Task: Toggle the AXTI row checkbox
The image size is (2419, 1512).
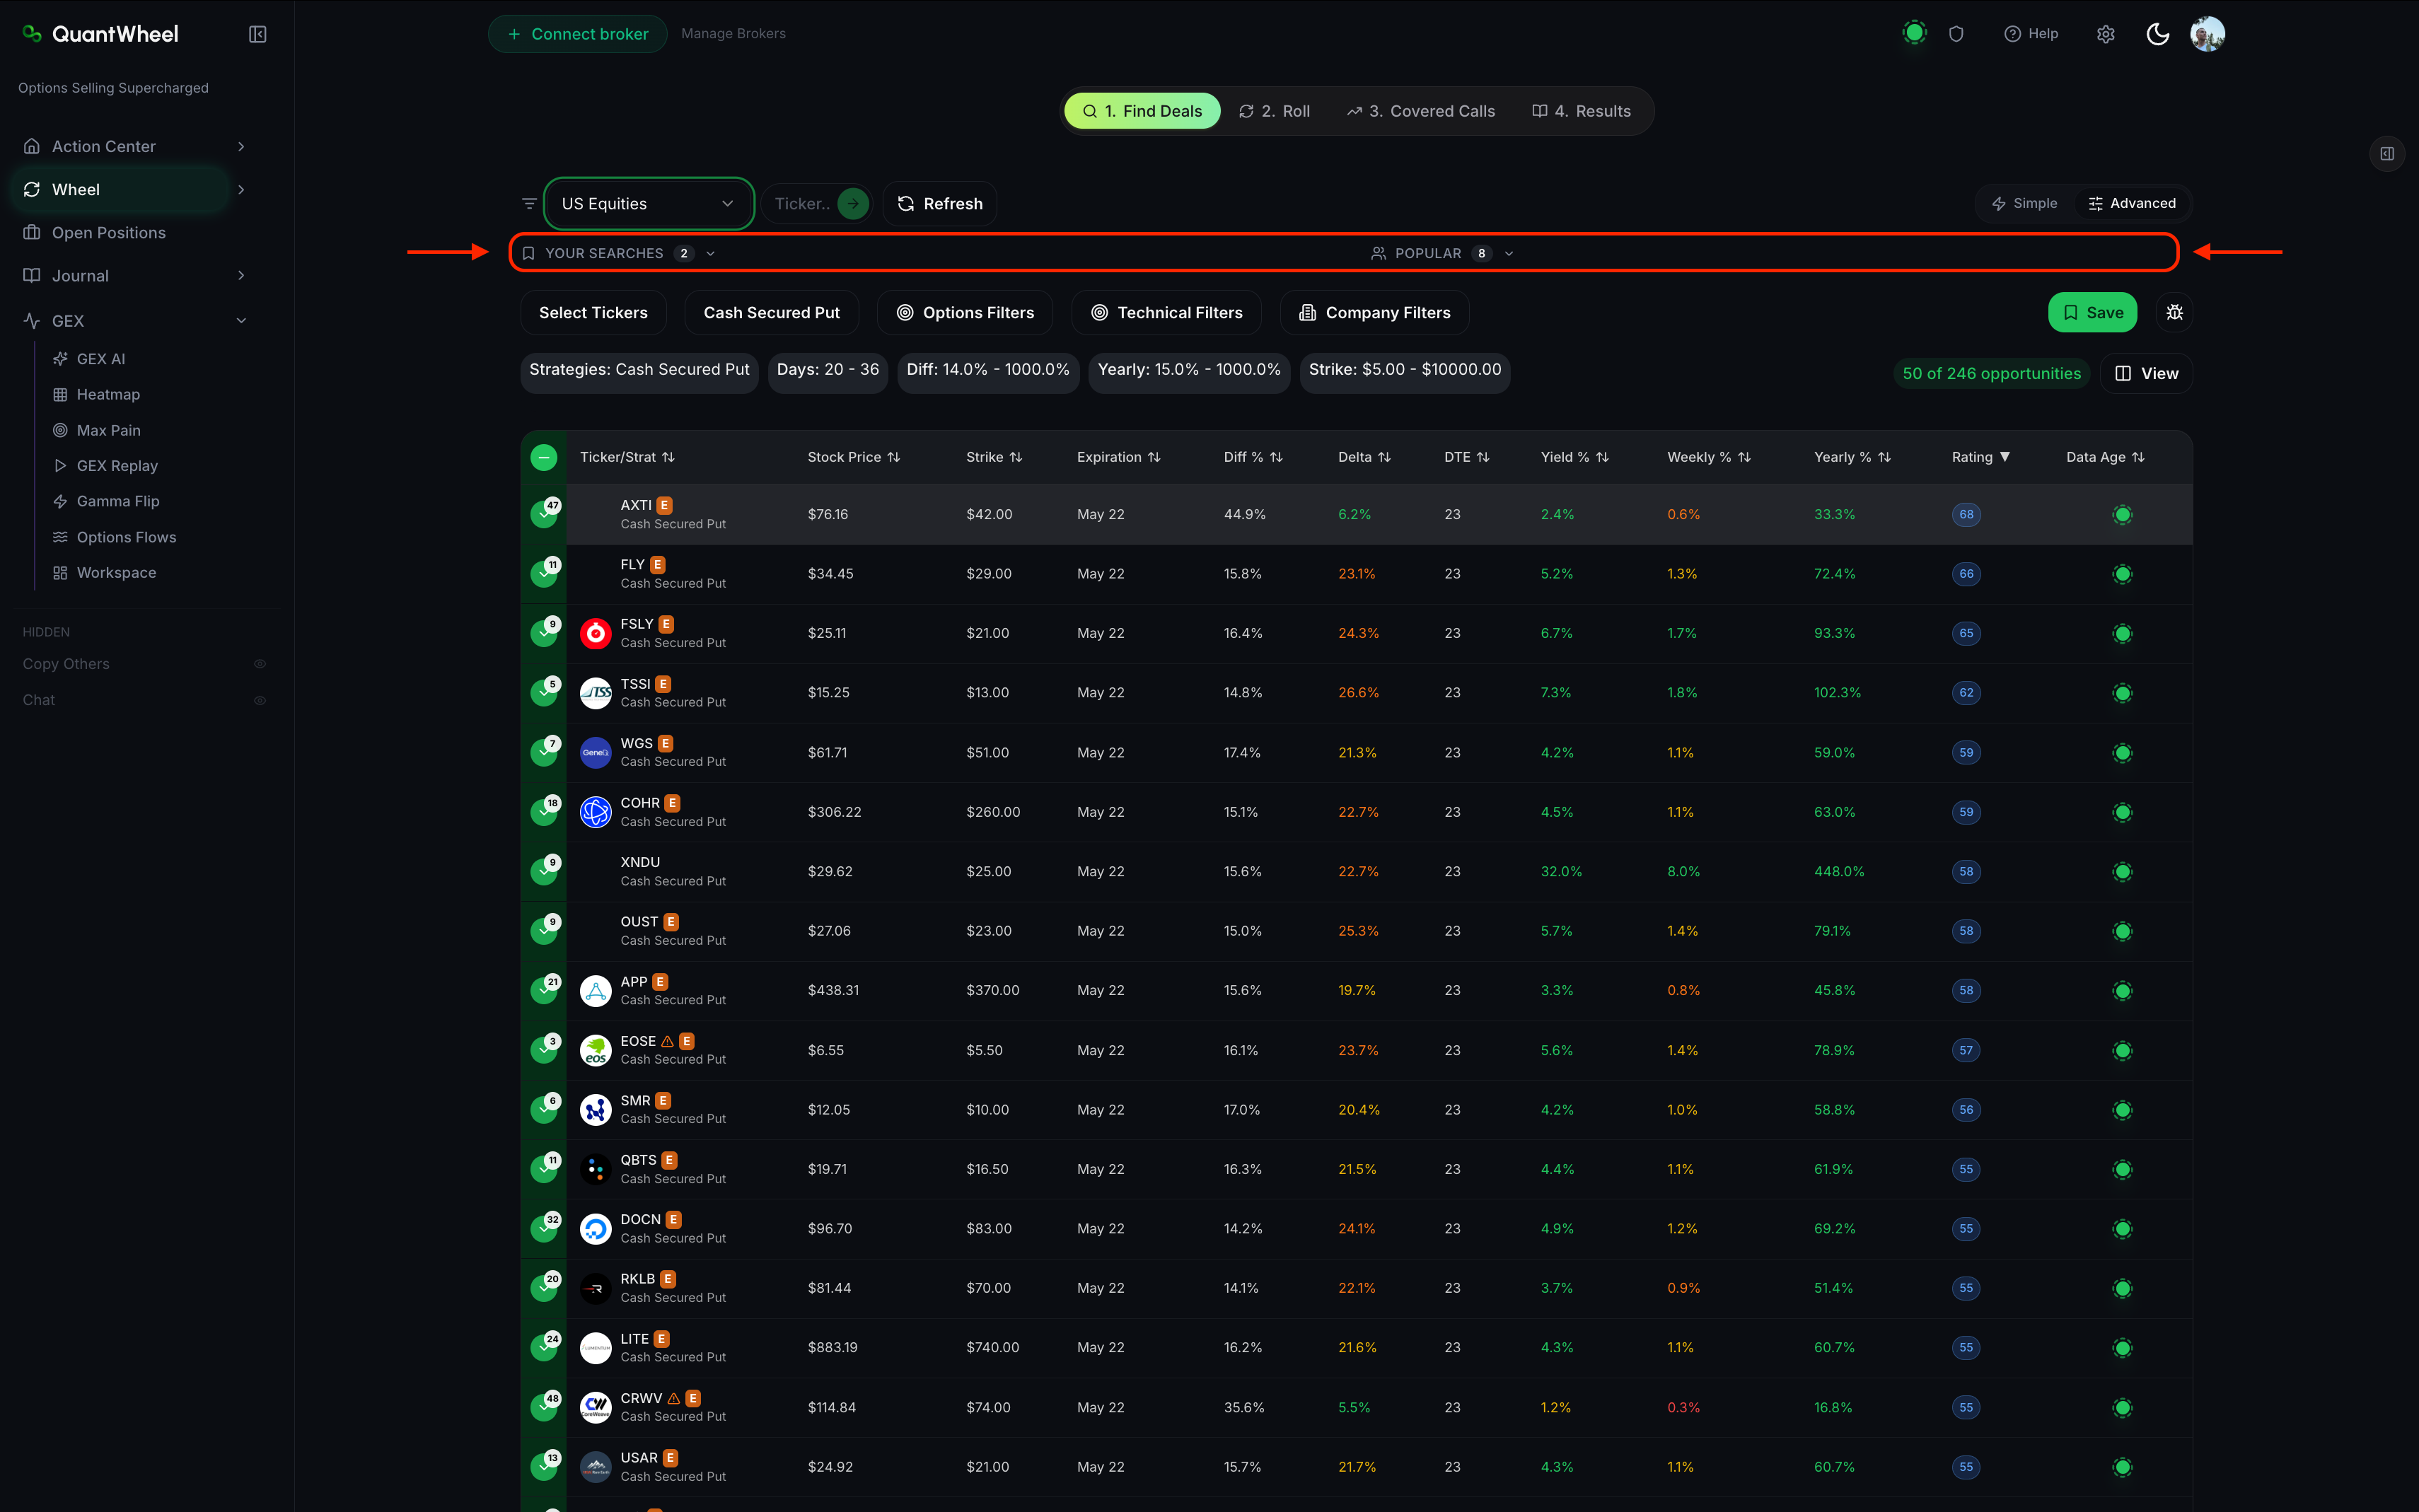Action: tap(543, 515)
